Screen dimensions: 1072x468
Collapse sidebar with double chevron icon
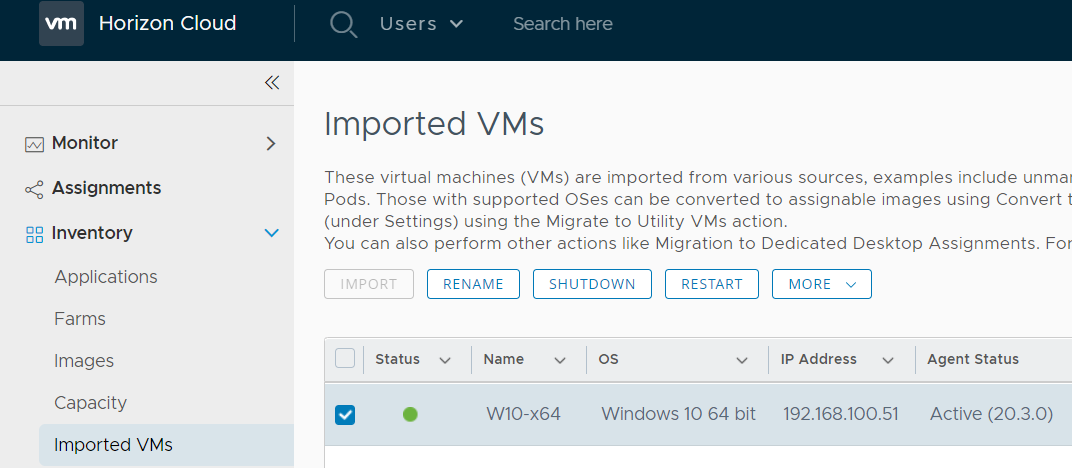(x=271, y=83)
